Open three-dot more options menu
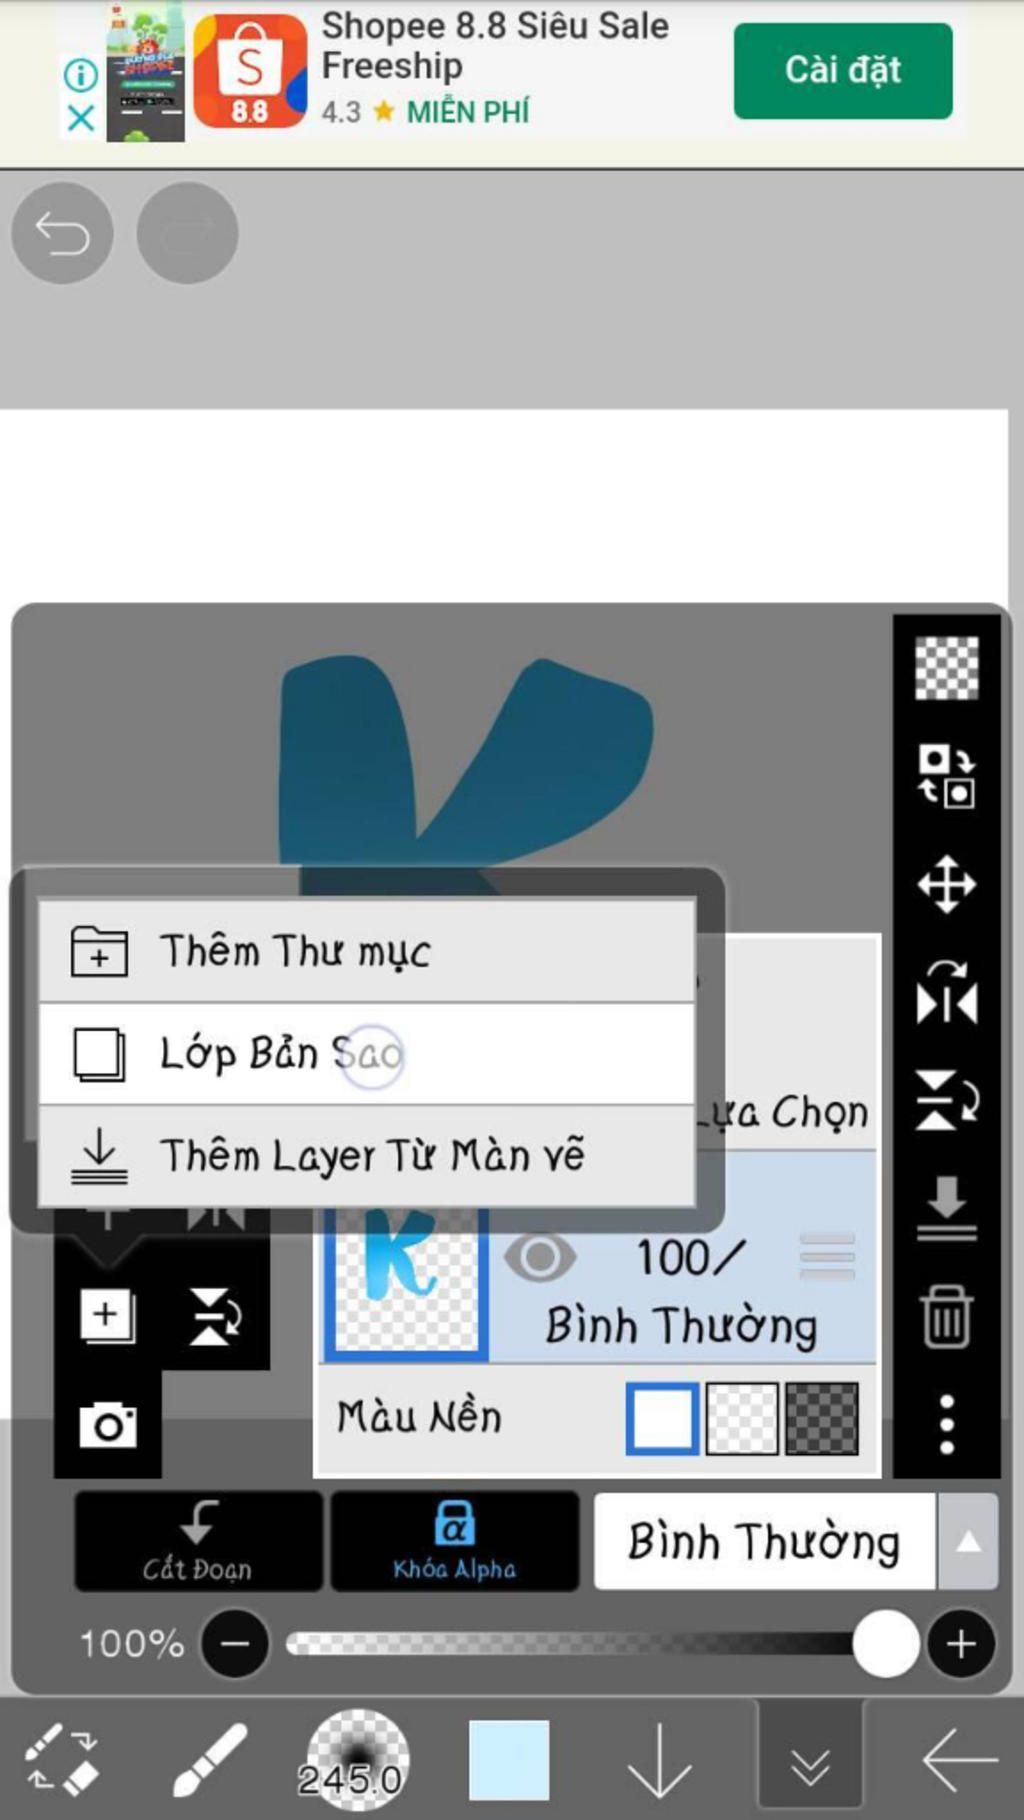 pos(946,1424)
